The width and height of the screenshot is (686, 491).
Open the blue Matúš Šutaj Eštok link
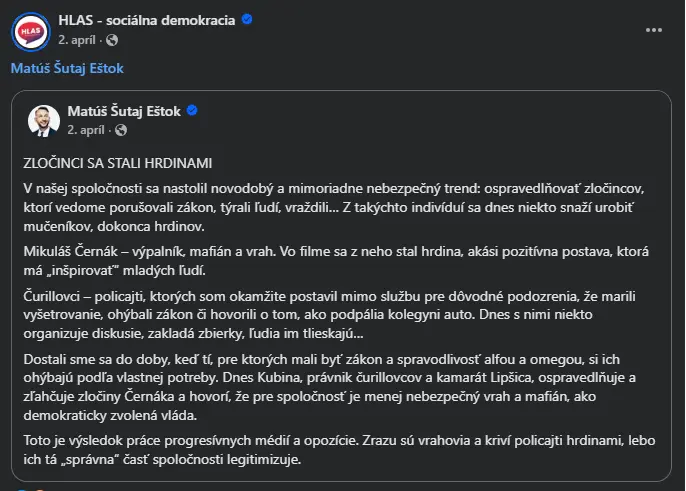67,68
